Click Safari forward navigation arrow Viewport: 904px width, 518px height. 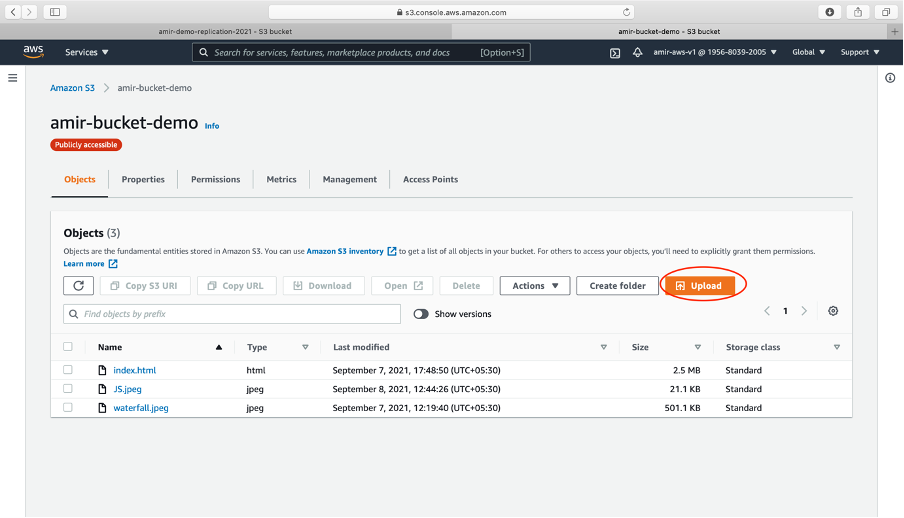pos(29,12)
